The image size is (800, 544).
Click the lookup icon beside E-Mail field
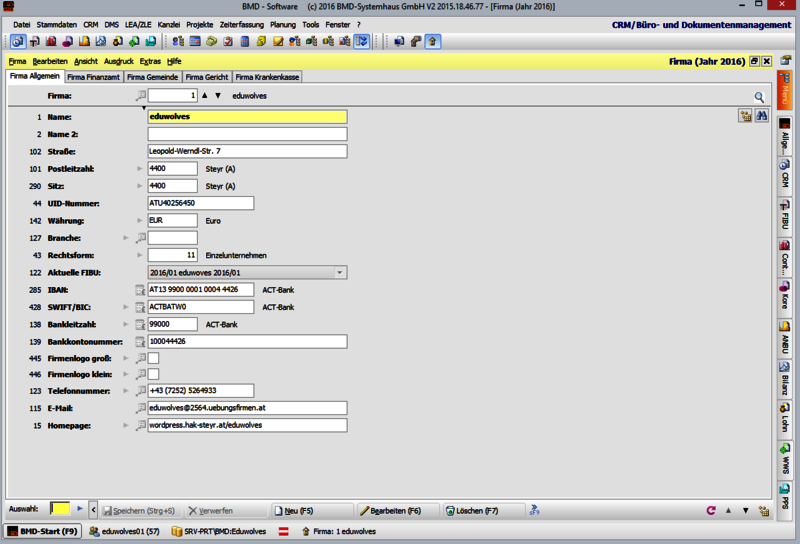point(141,408)
